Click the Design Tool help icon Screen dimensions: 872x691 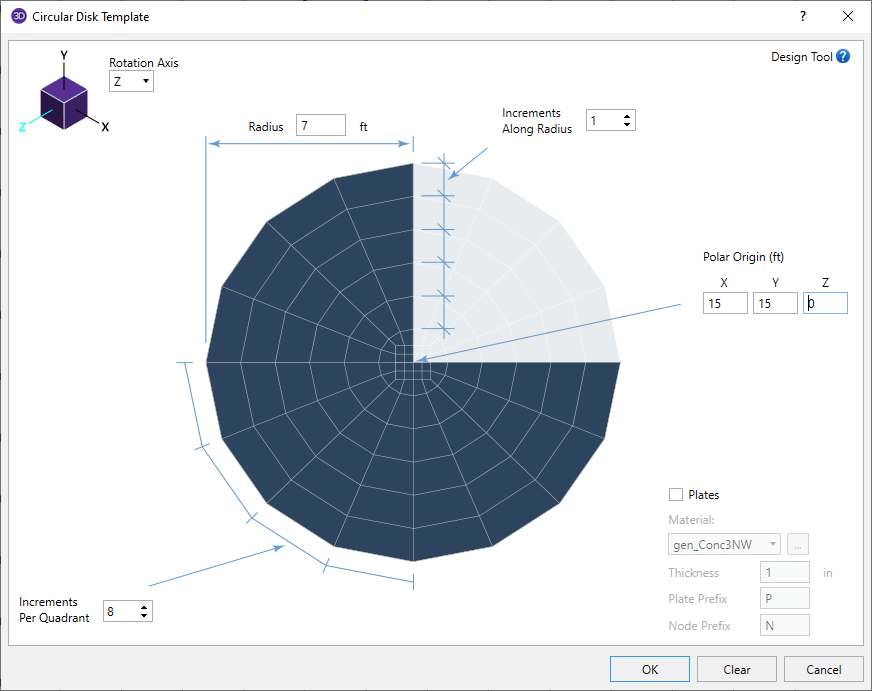click(x=843, y=57)
